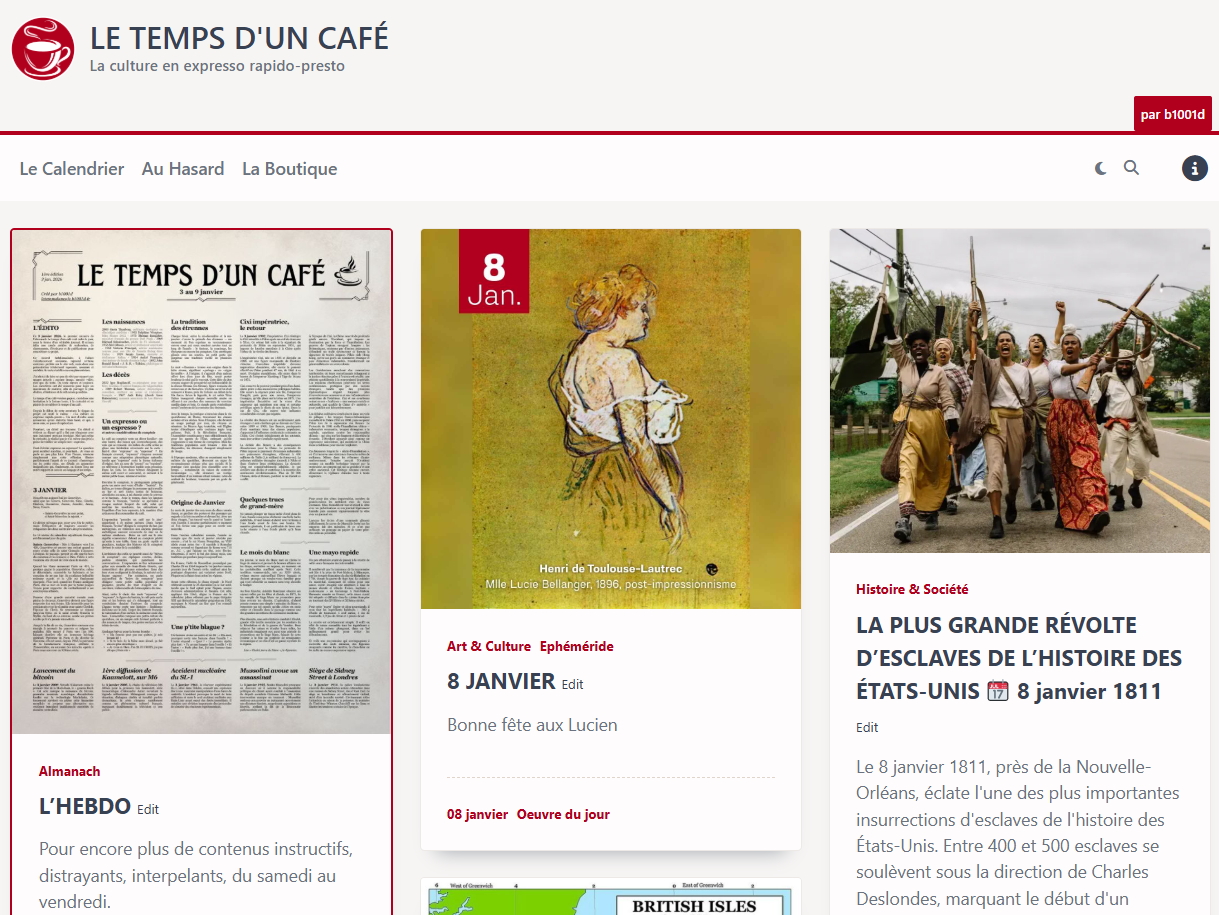Click the red coffee cup logo
This screenshot has width=1219, height=915.
[x=43, y=49]
